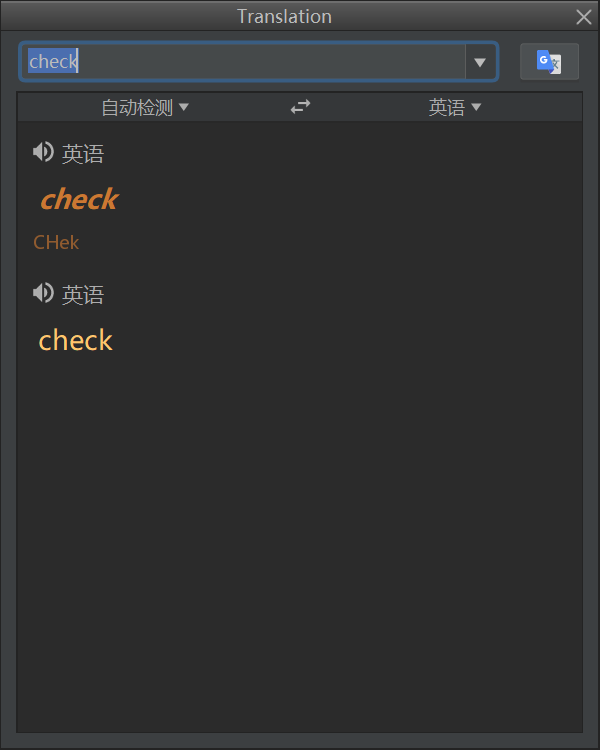600x750 pixels.
Task: Click the second 英语 language label
Action: point(83,295)
